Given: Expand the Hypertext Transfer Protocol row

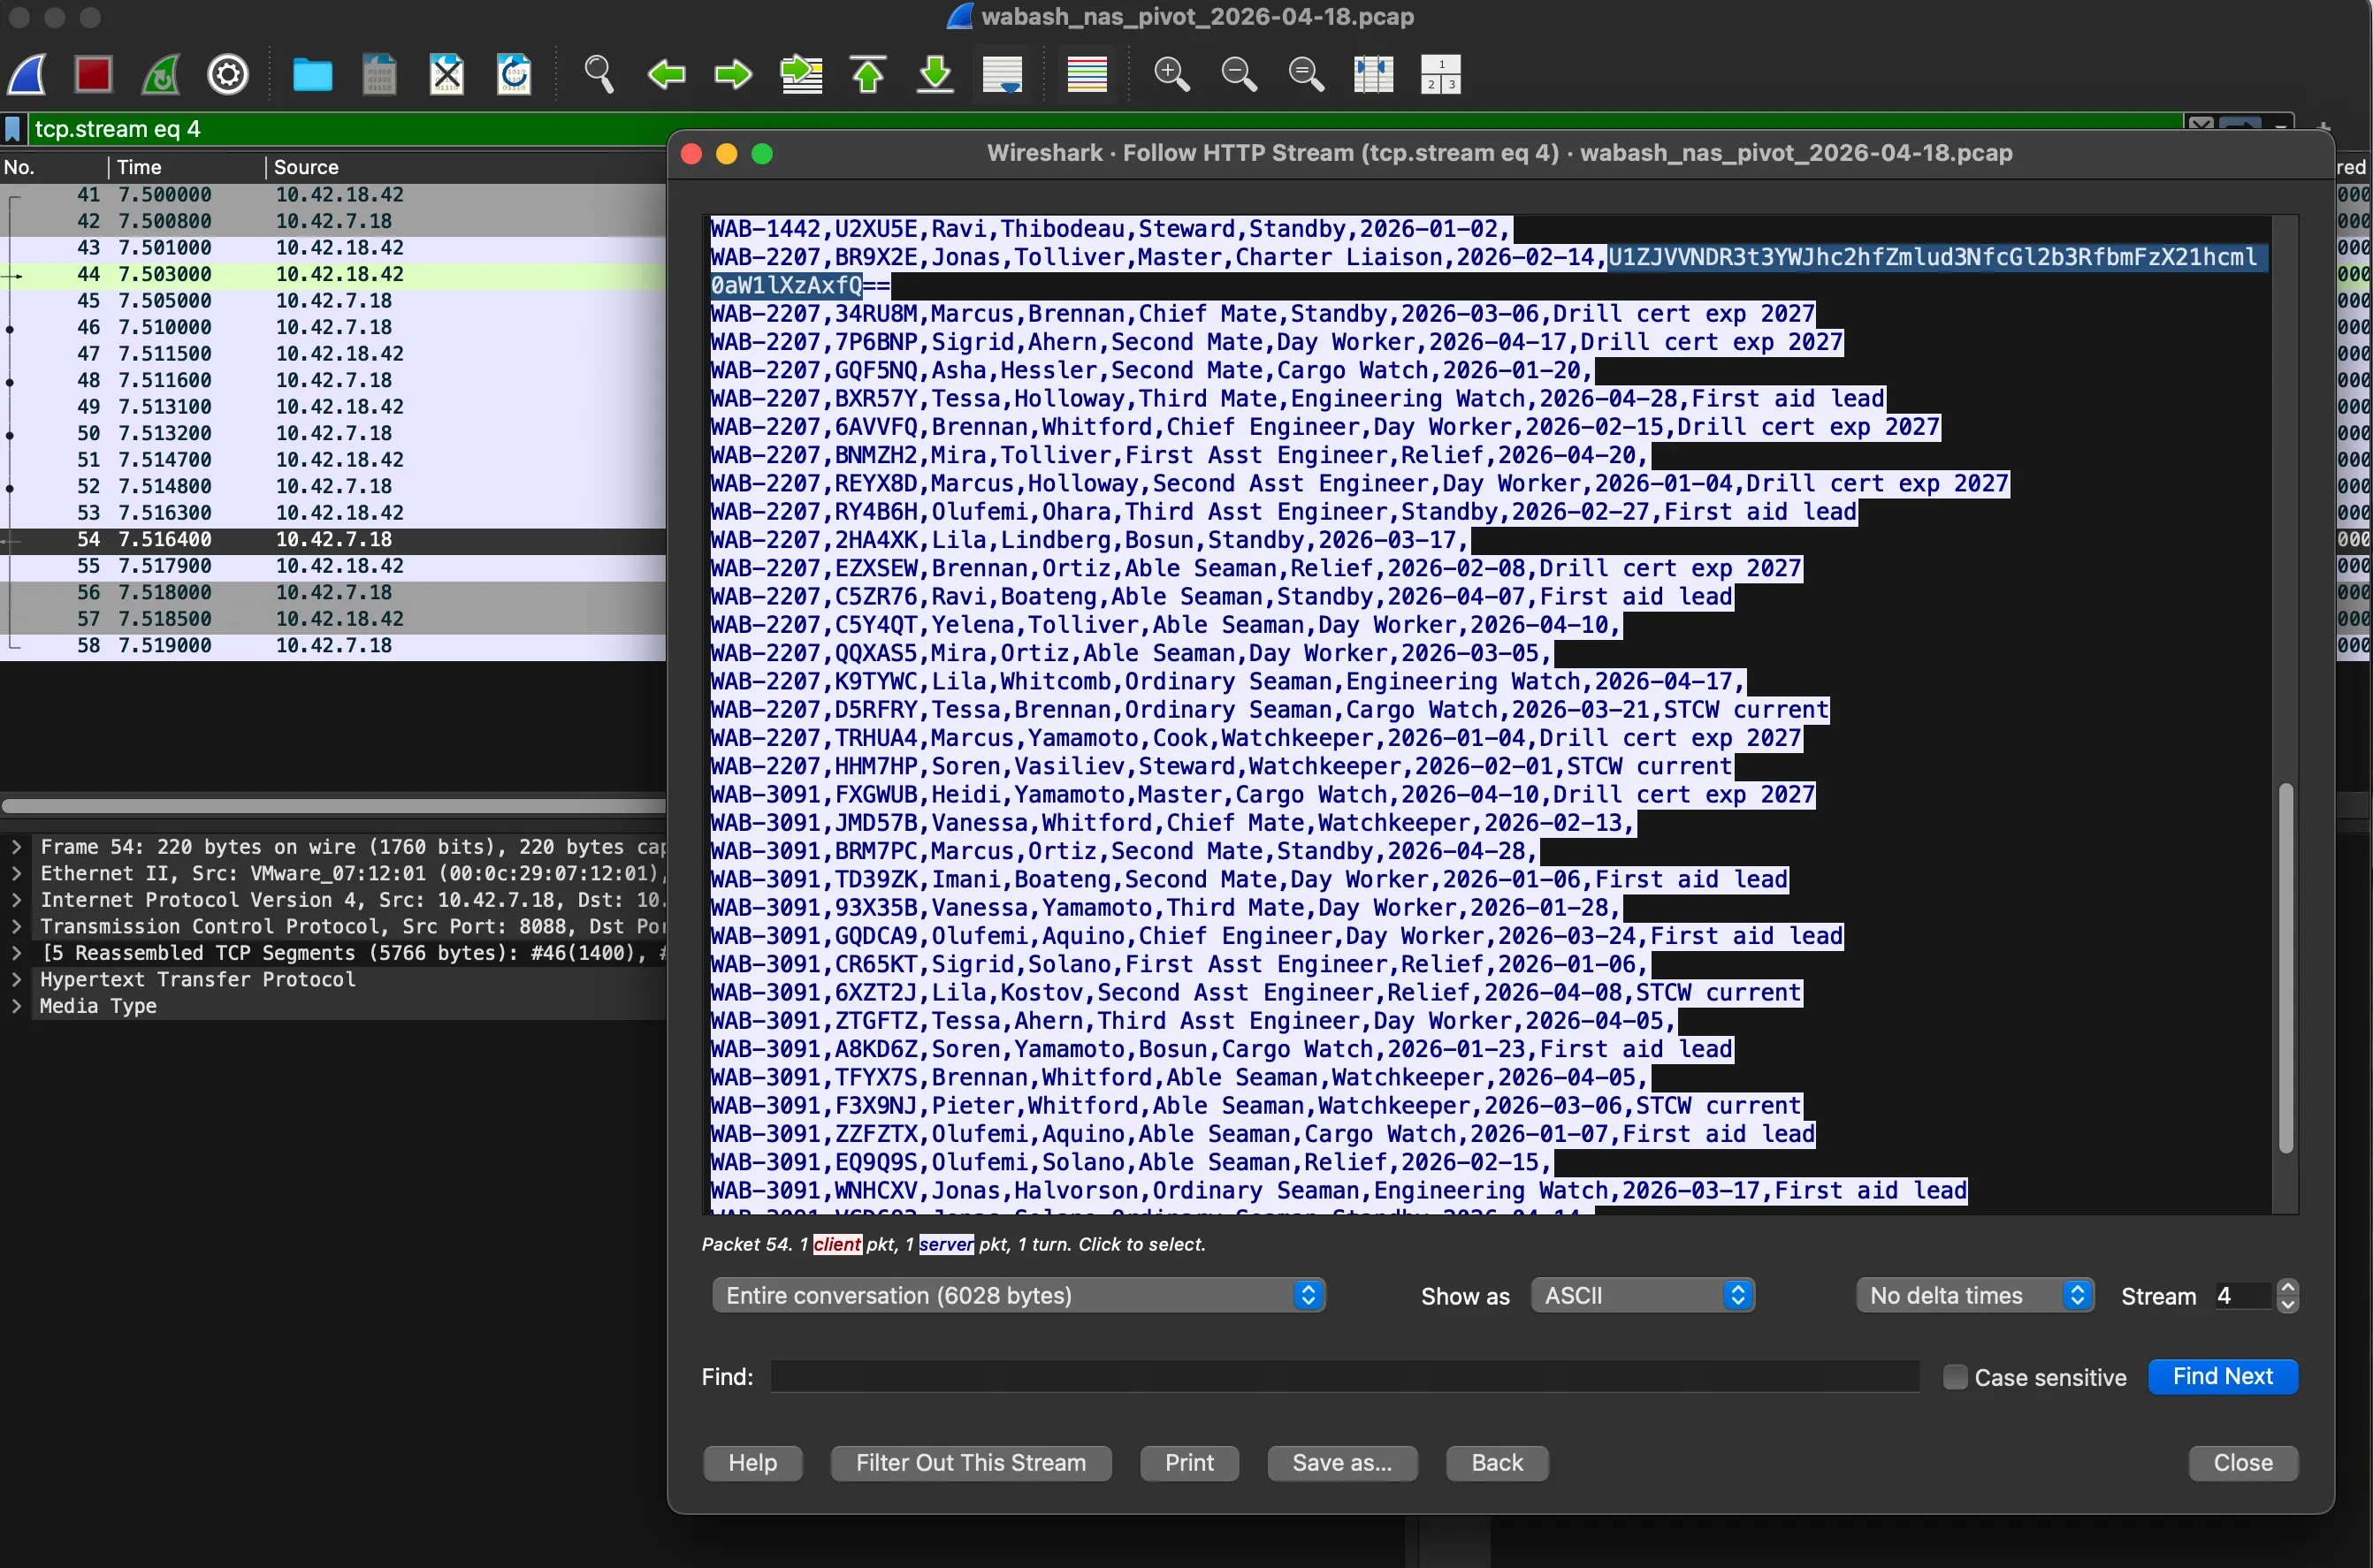Looking at the screenshot, I should coord(16,979).
